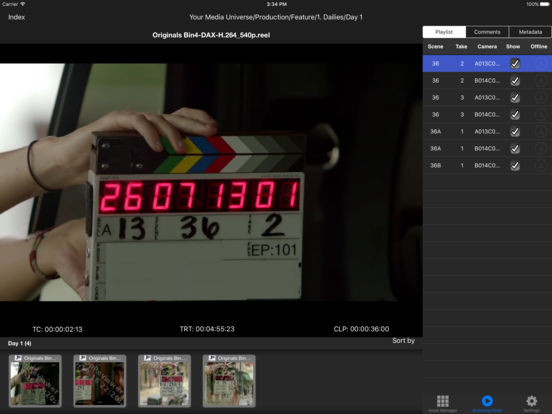Select playlist row 36 take 3 B014C0
552x414 pixels.
[487, 114]
